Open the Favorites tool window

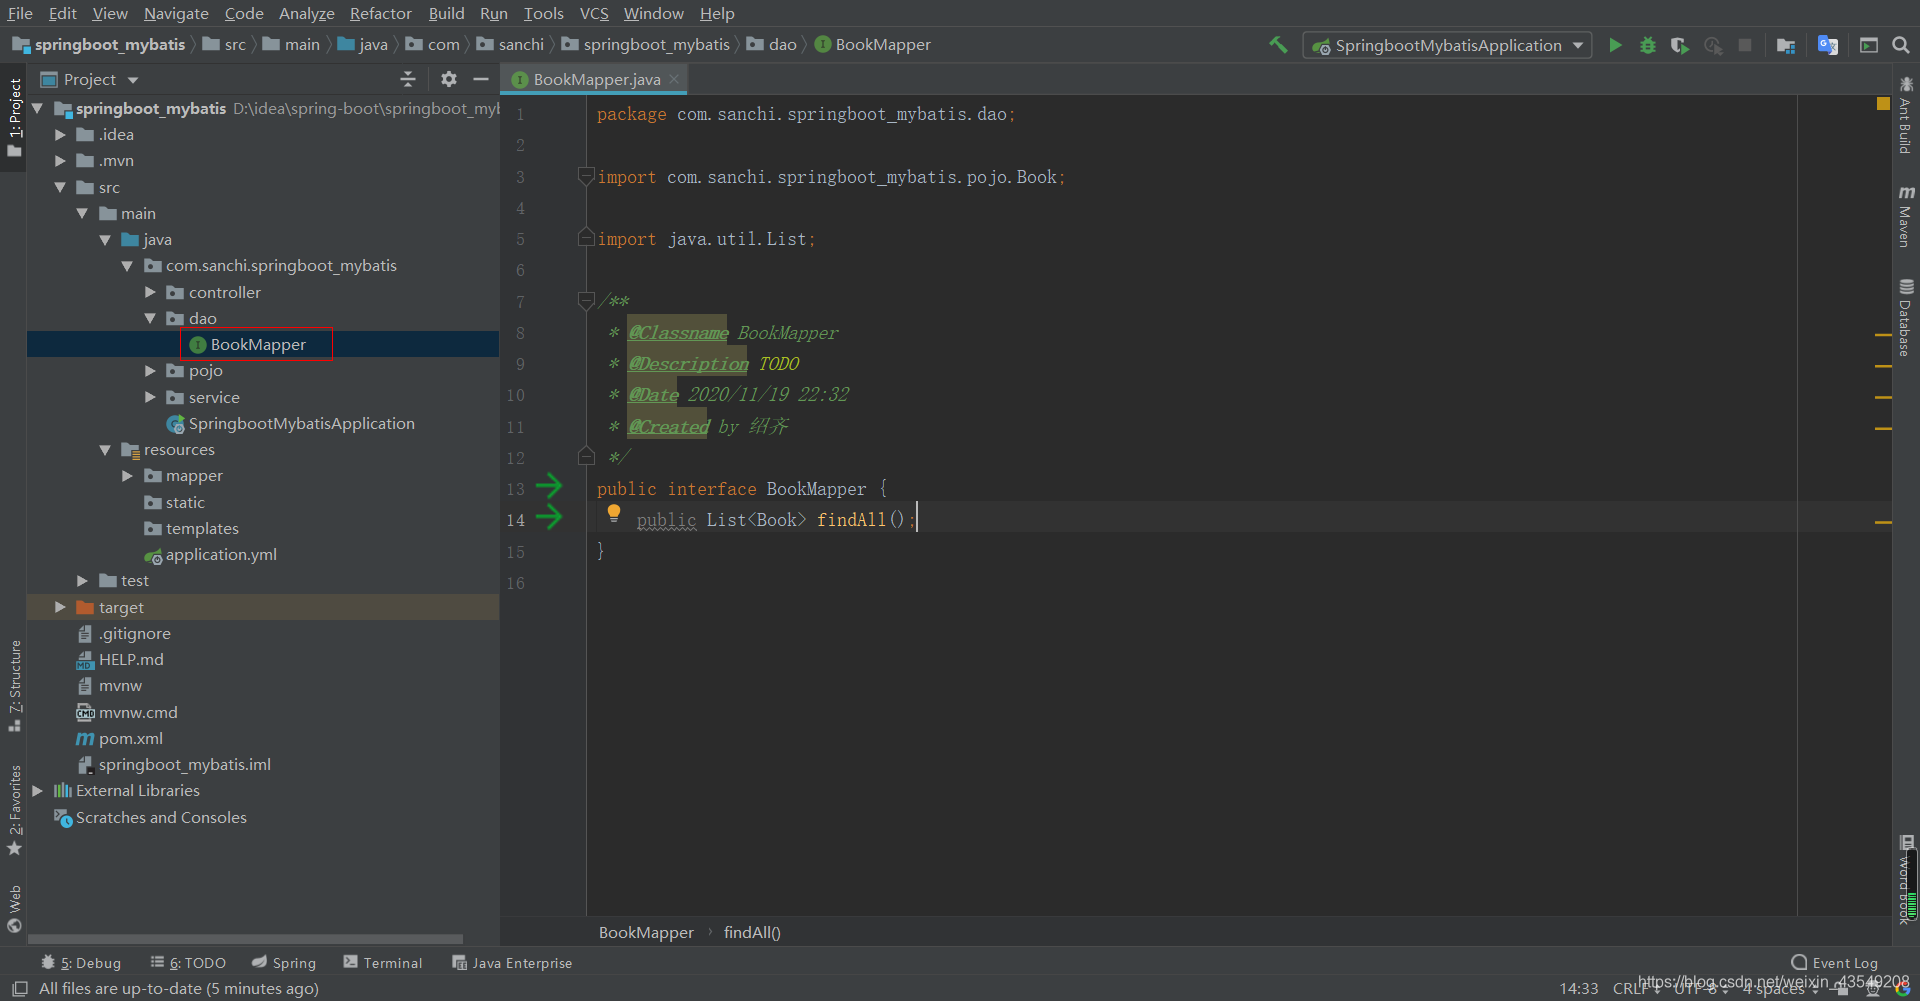(x=14, y=810)
